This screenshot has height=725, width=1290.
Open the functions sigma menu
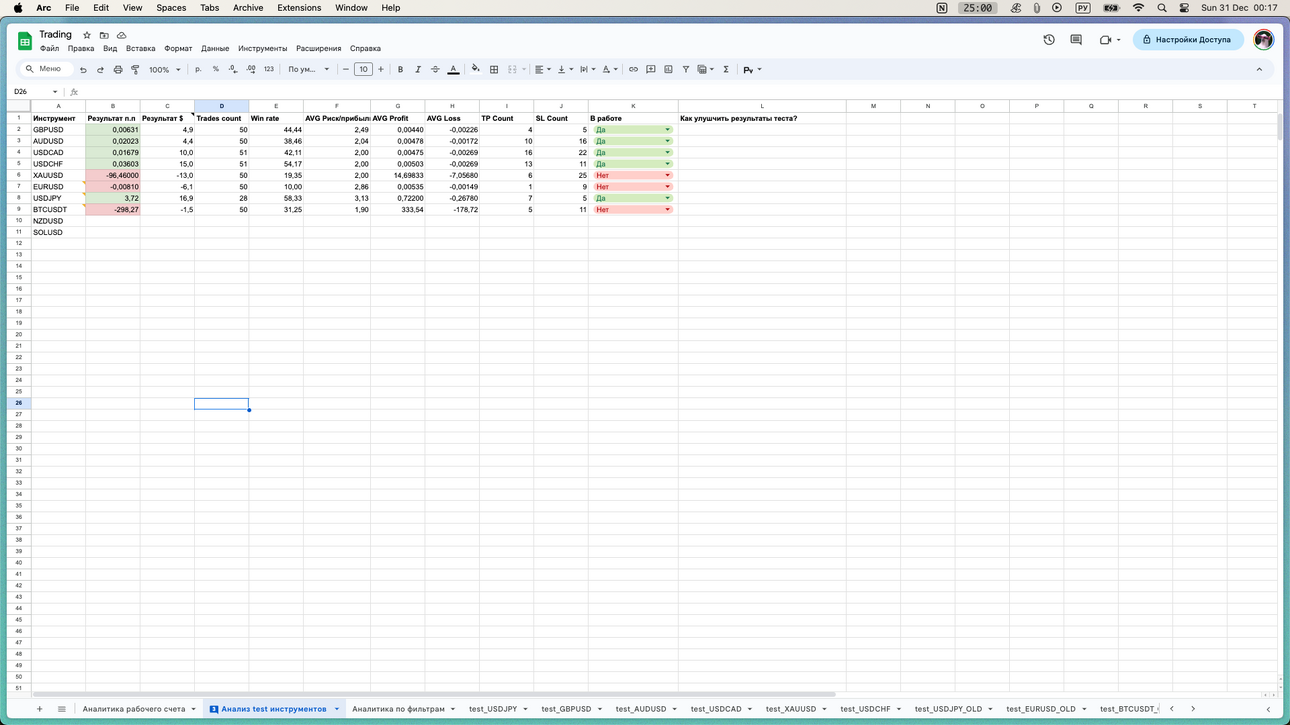coord(726,70)
